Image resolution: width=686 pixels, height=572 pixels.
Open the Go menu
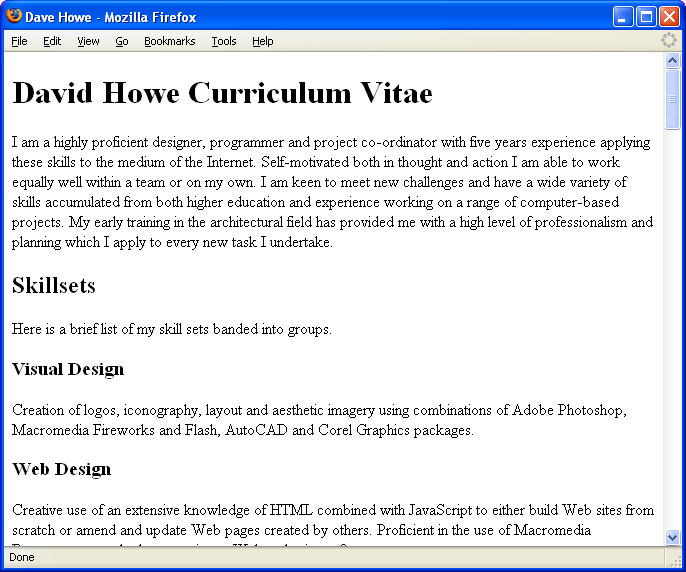click(122, 41)
